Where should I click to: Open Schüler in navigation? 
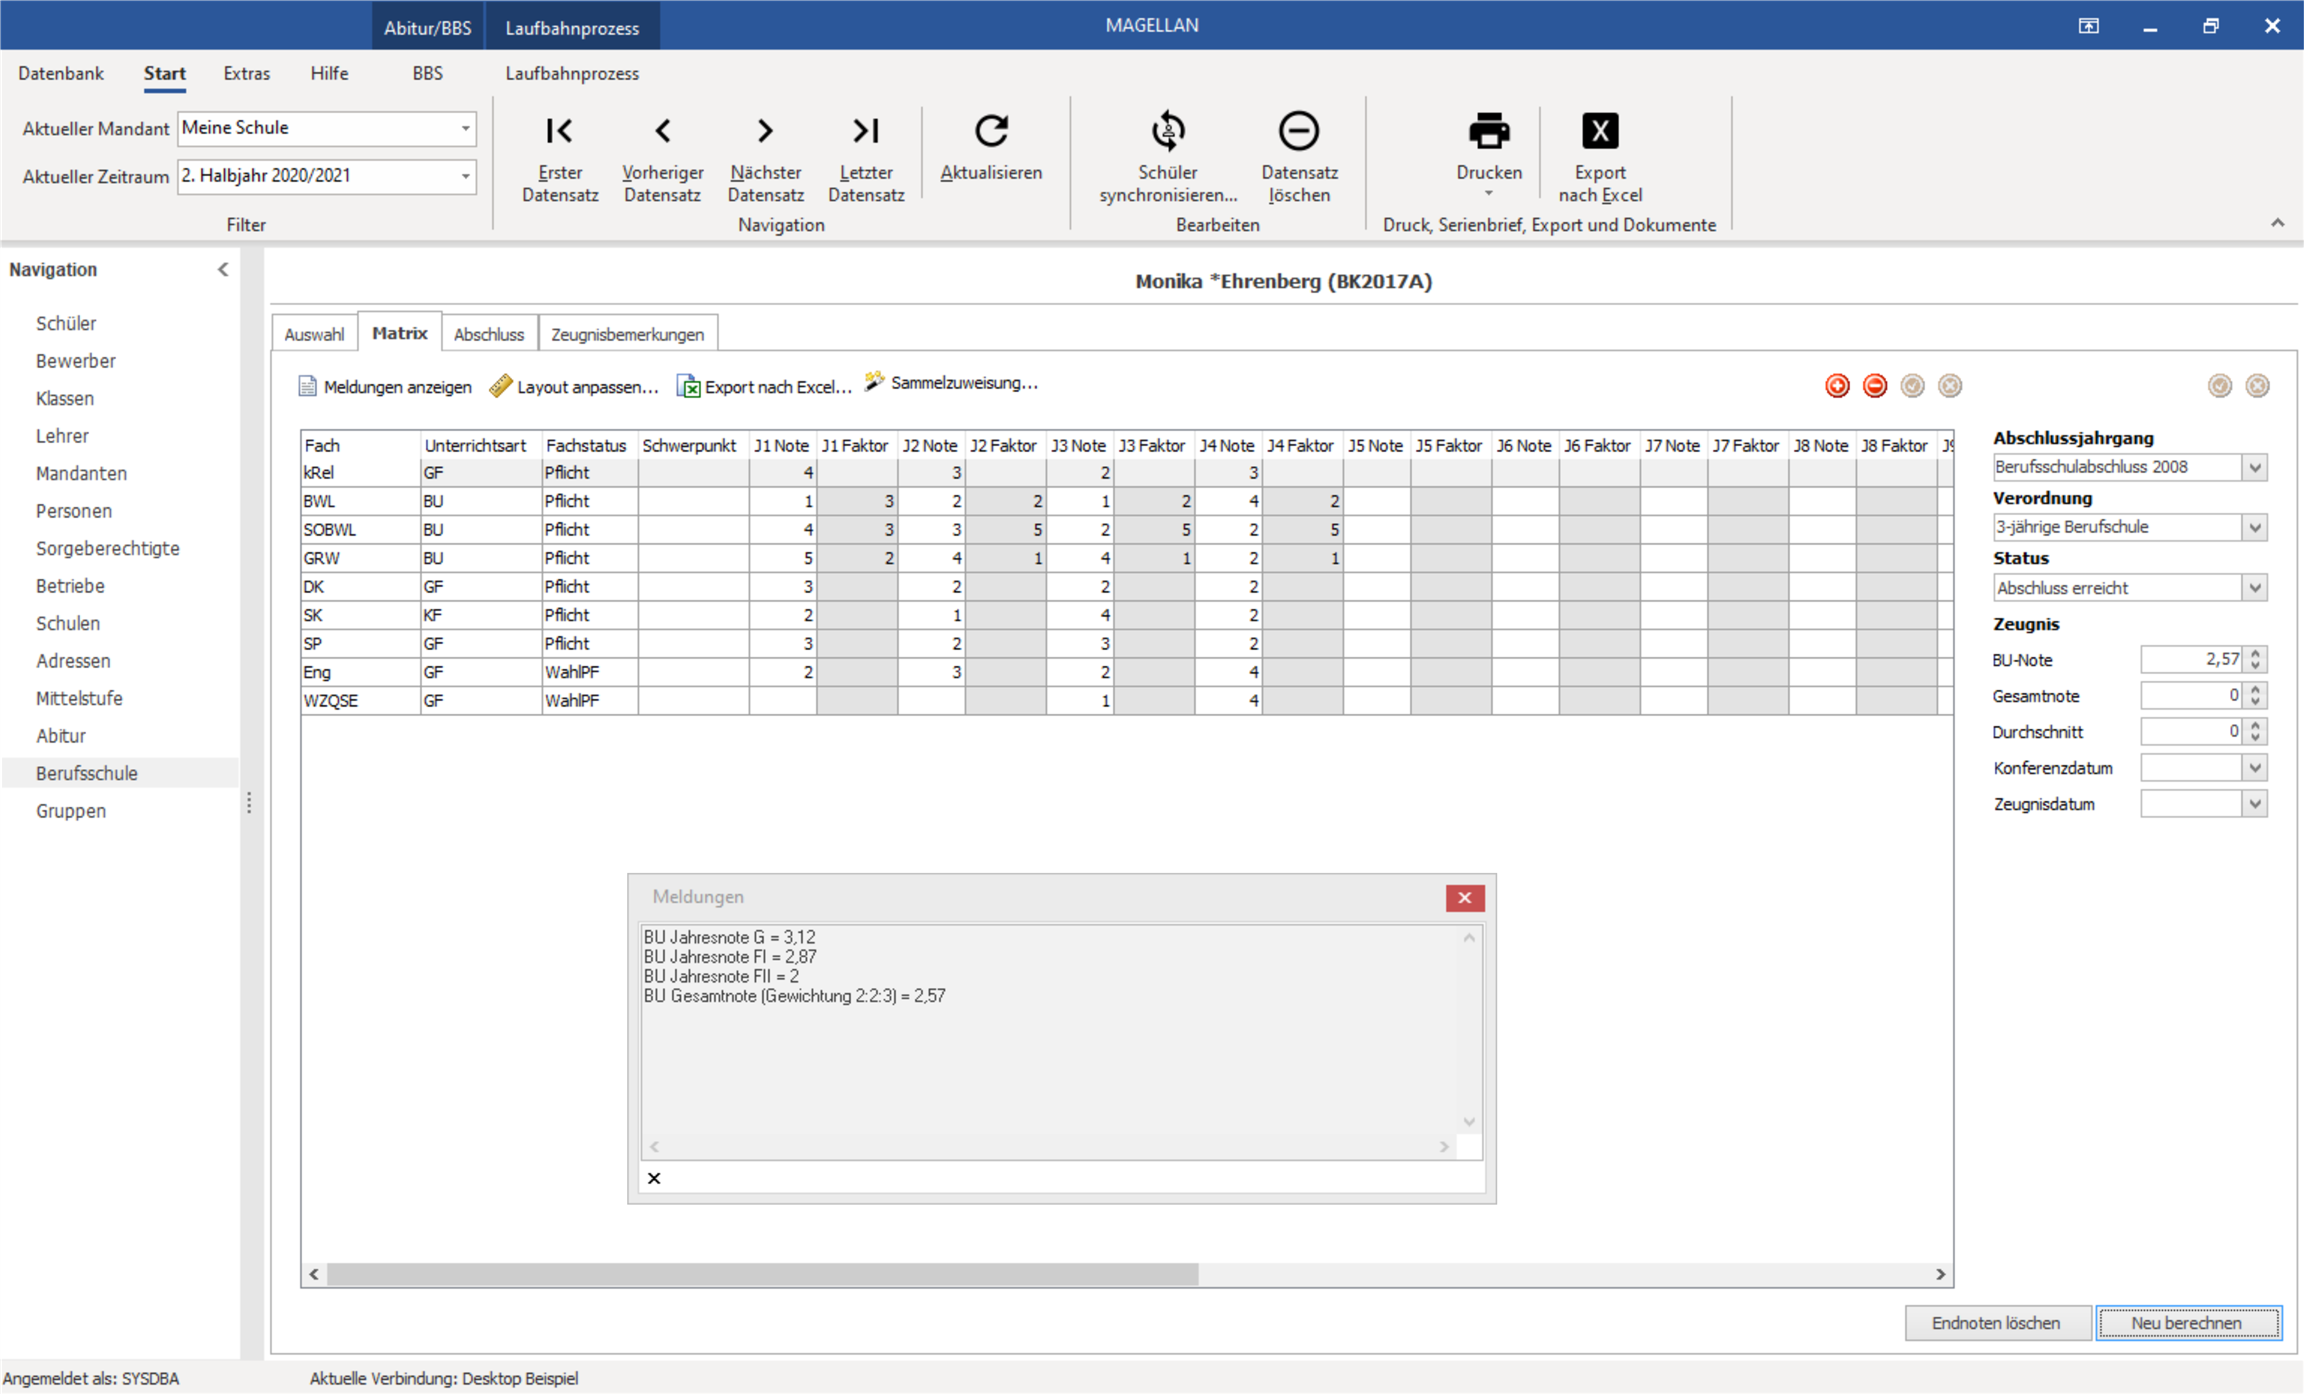pyautogui.click(x=66, y=323)
